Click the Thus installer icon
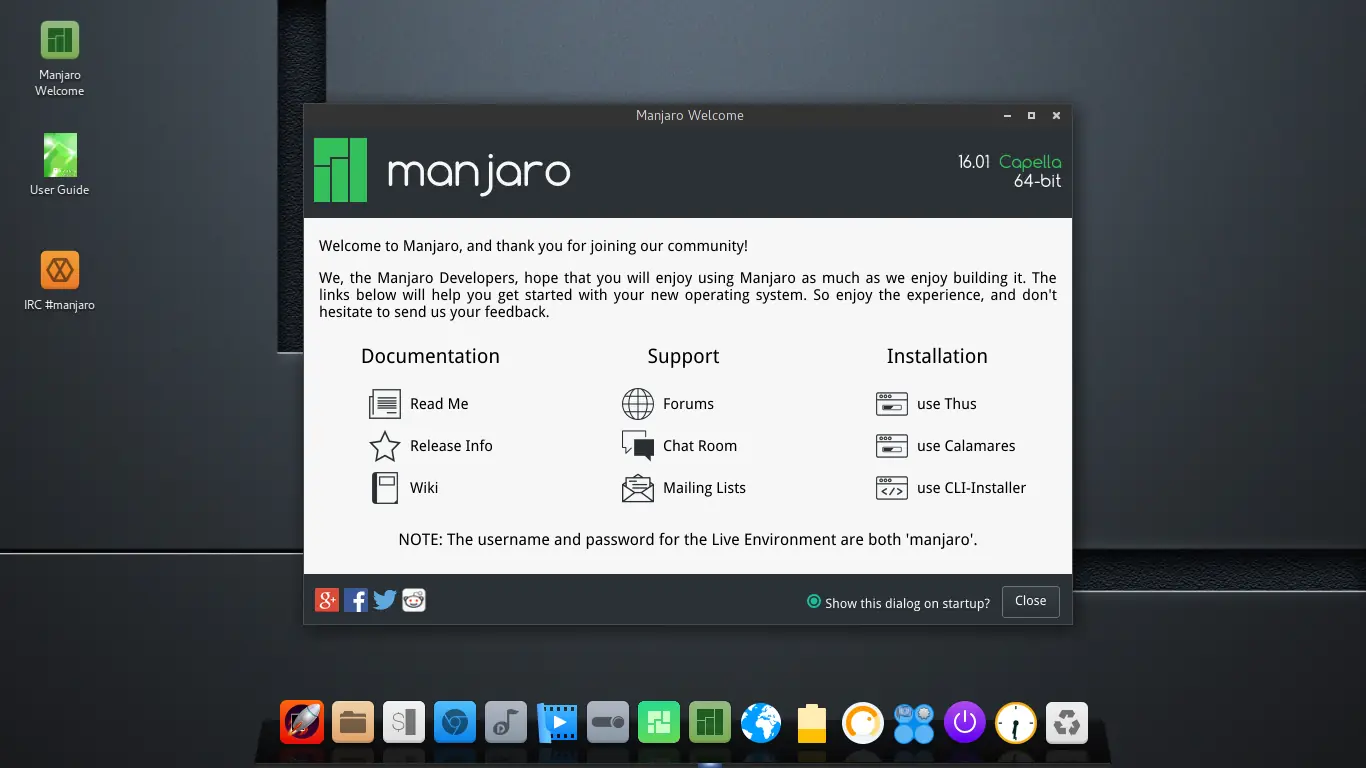1366x768 pixels. (x=892, y=404)
